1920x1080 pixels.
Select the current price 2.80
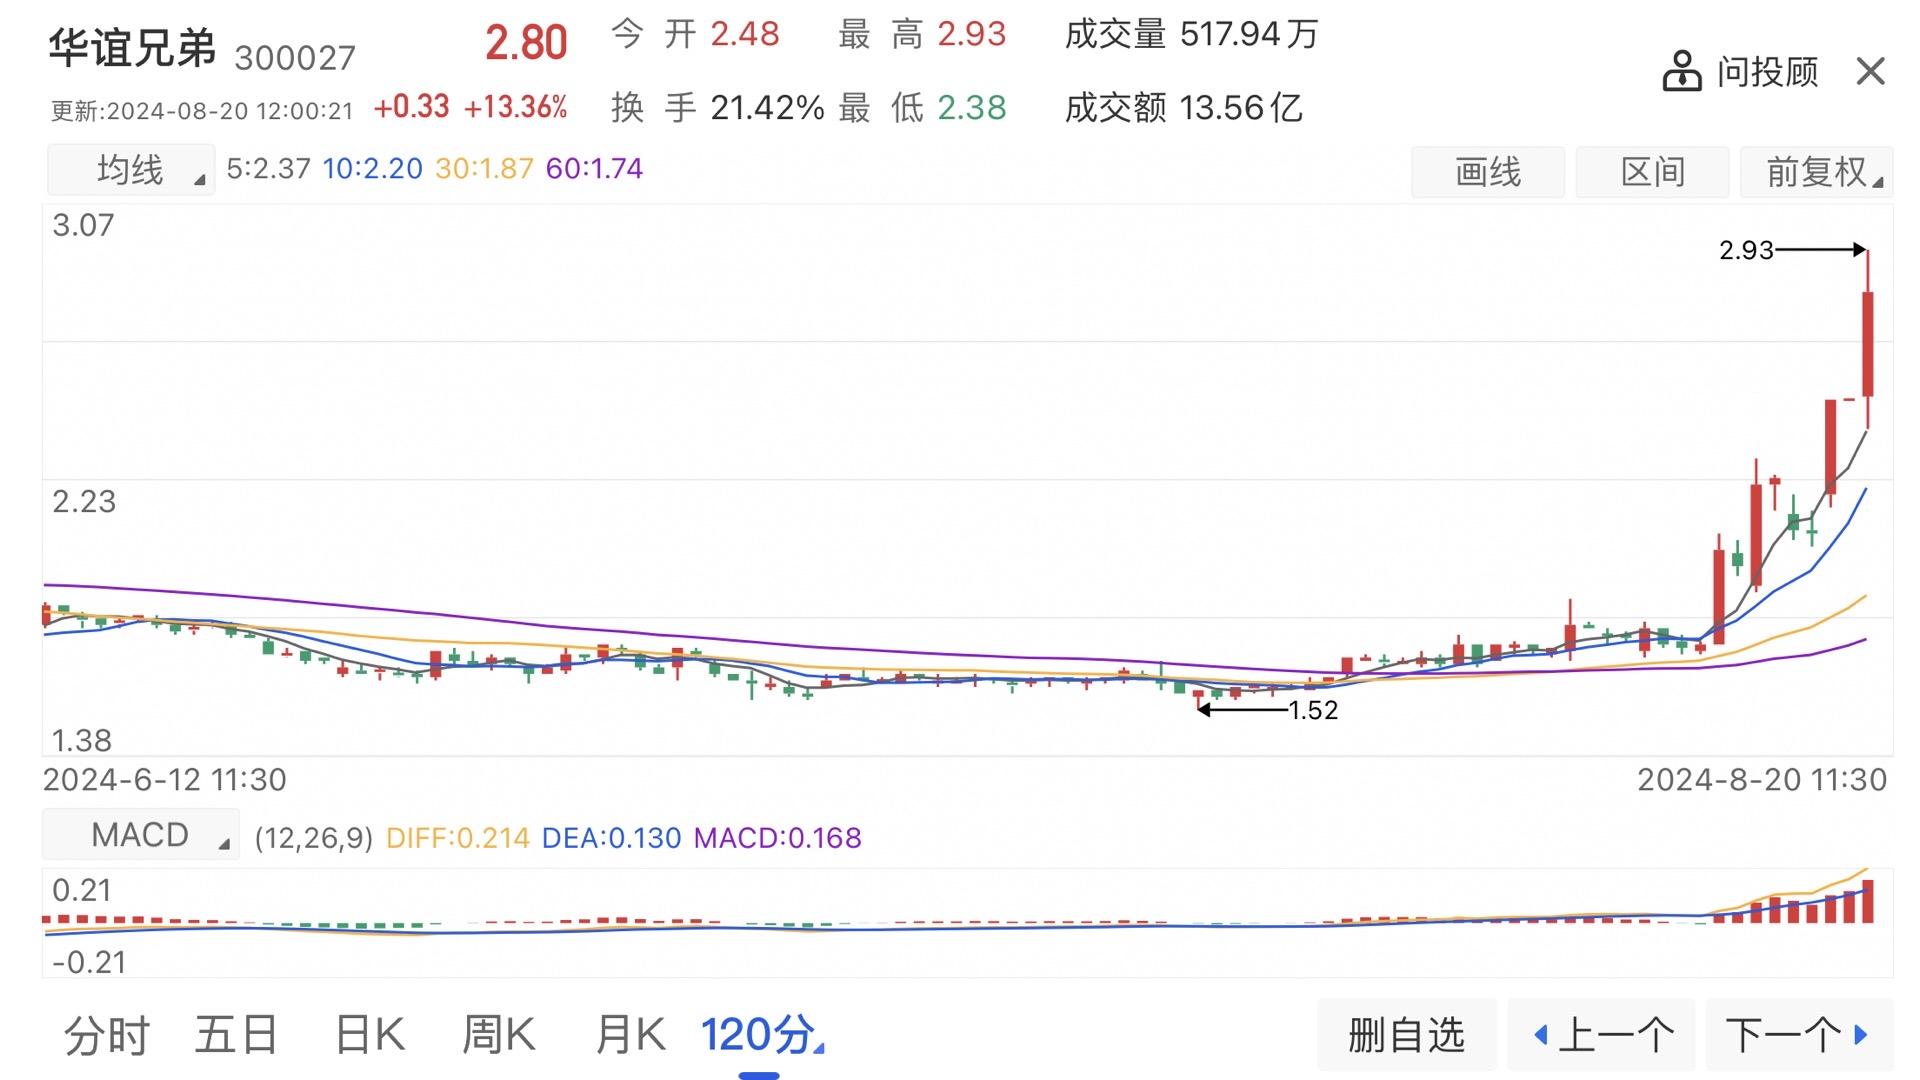point(526,43)
